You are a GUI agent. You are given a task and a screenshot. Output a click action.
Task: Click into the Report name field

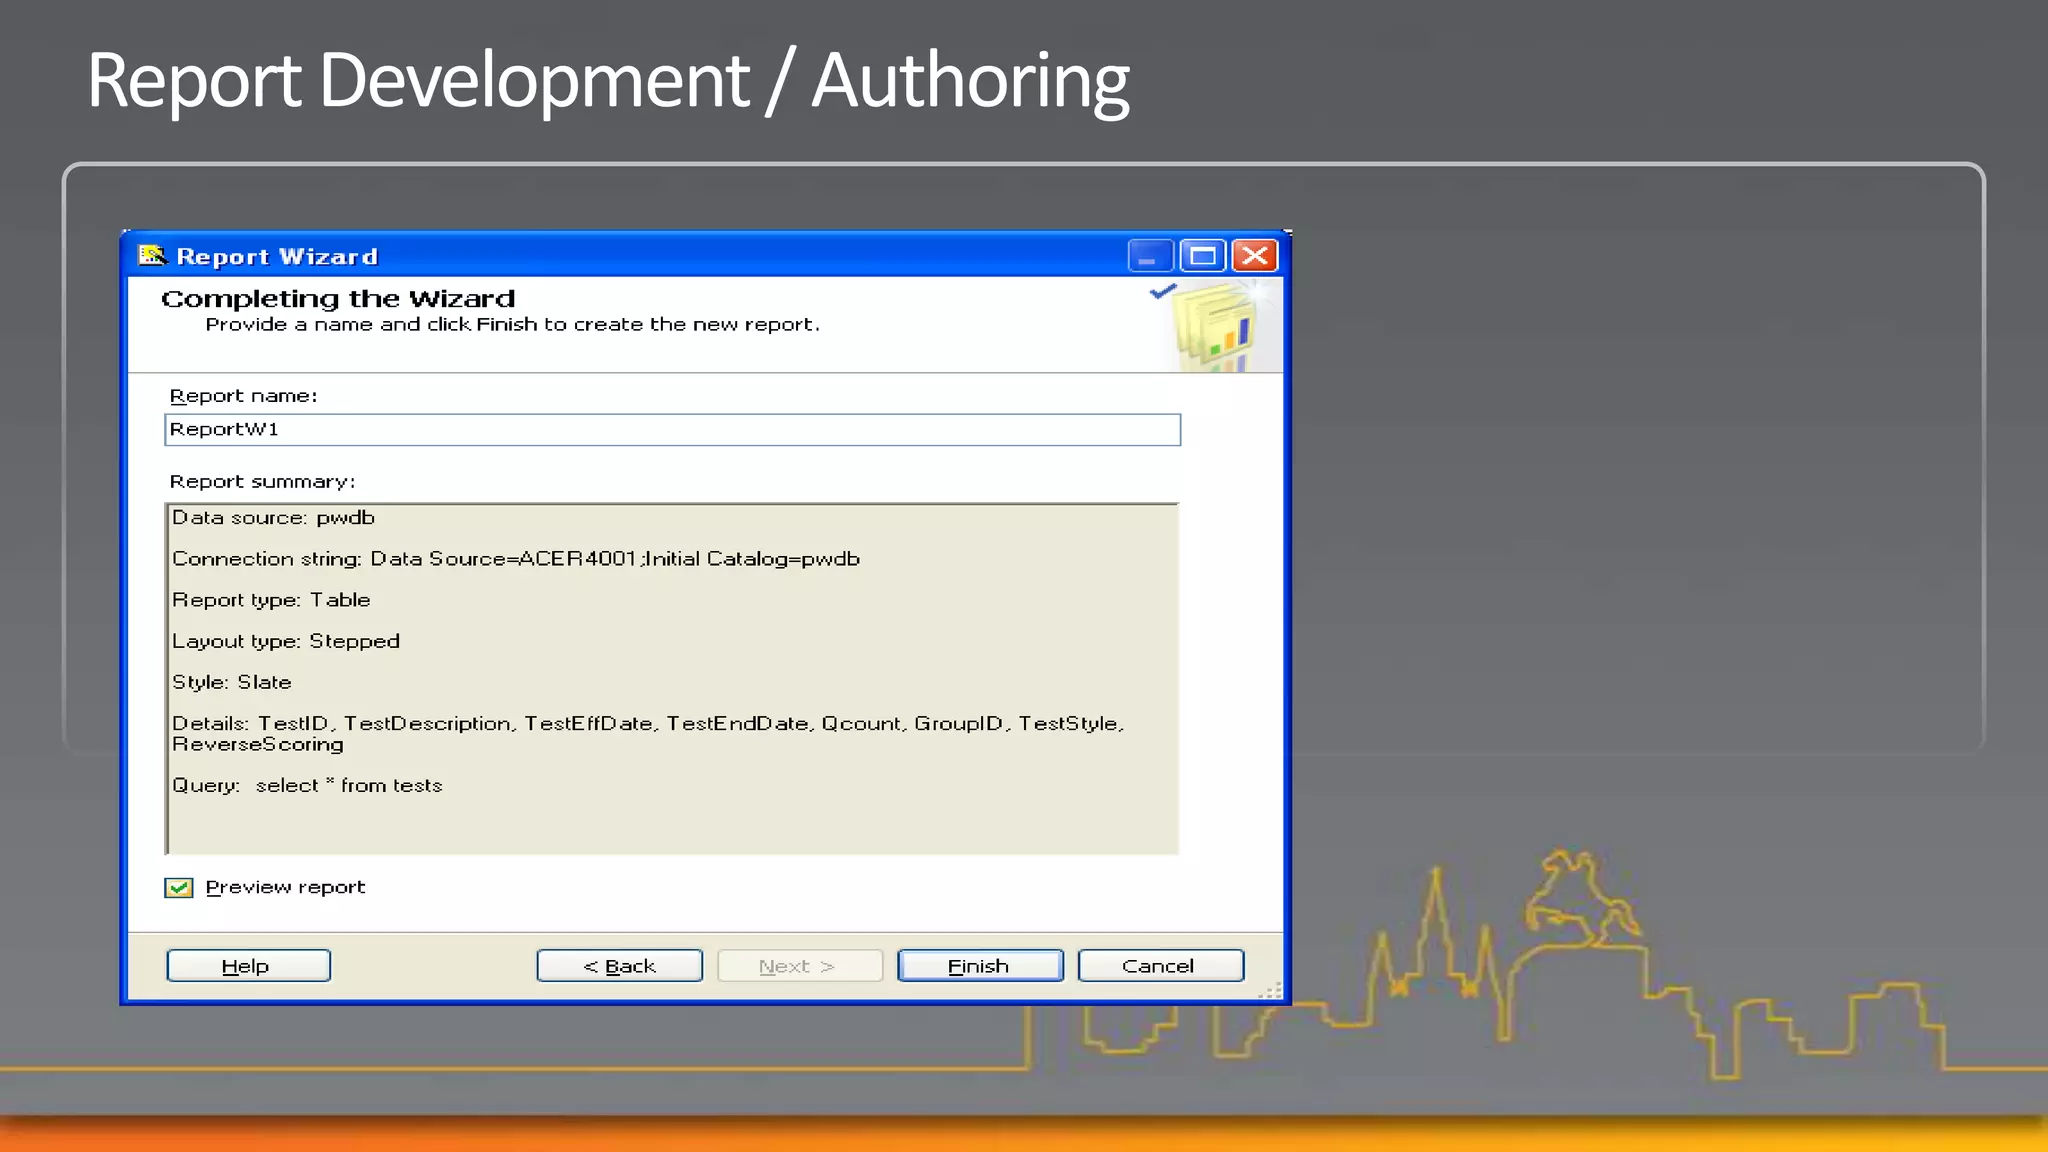(672, 430)
